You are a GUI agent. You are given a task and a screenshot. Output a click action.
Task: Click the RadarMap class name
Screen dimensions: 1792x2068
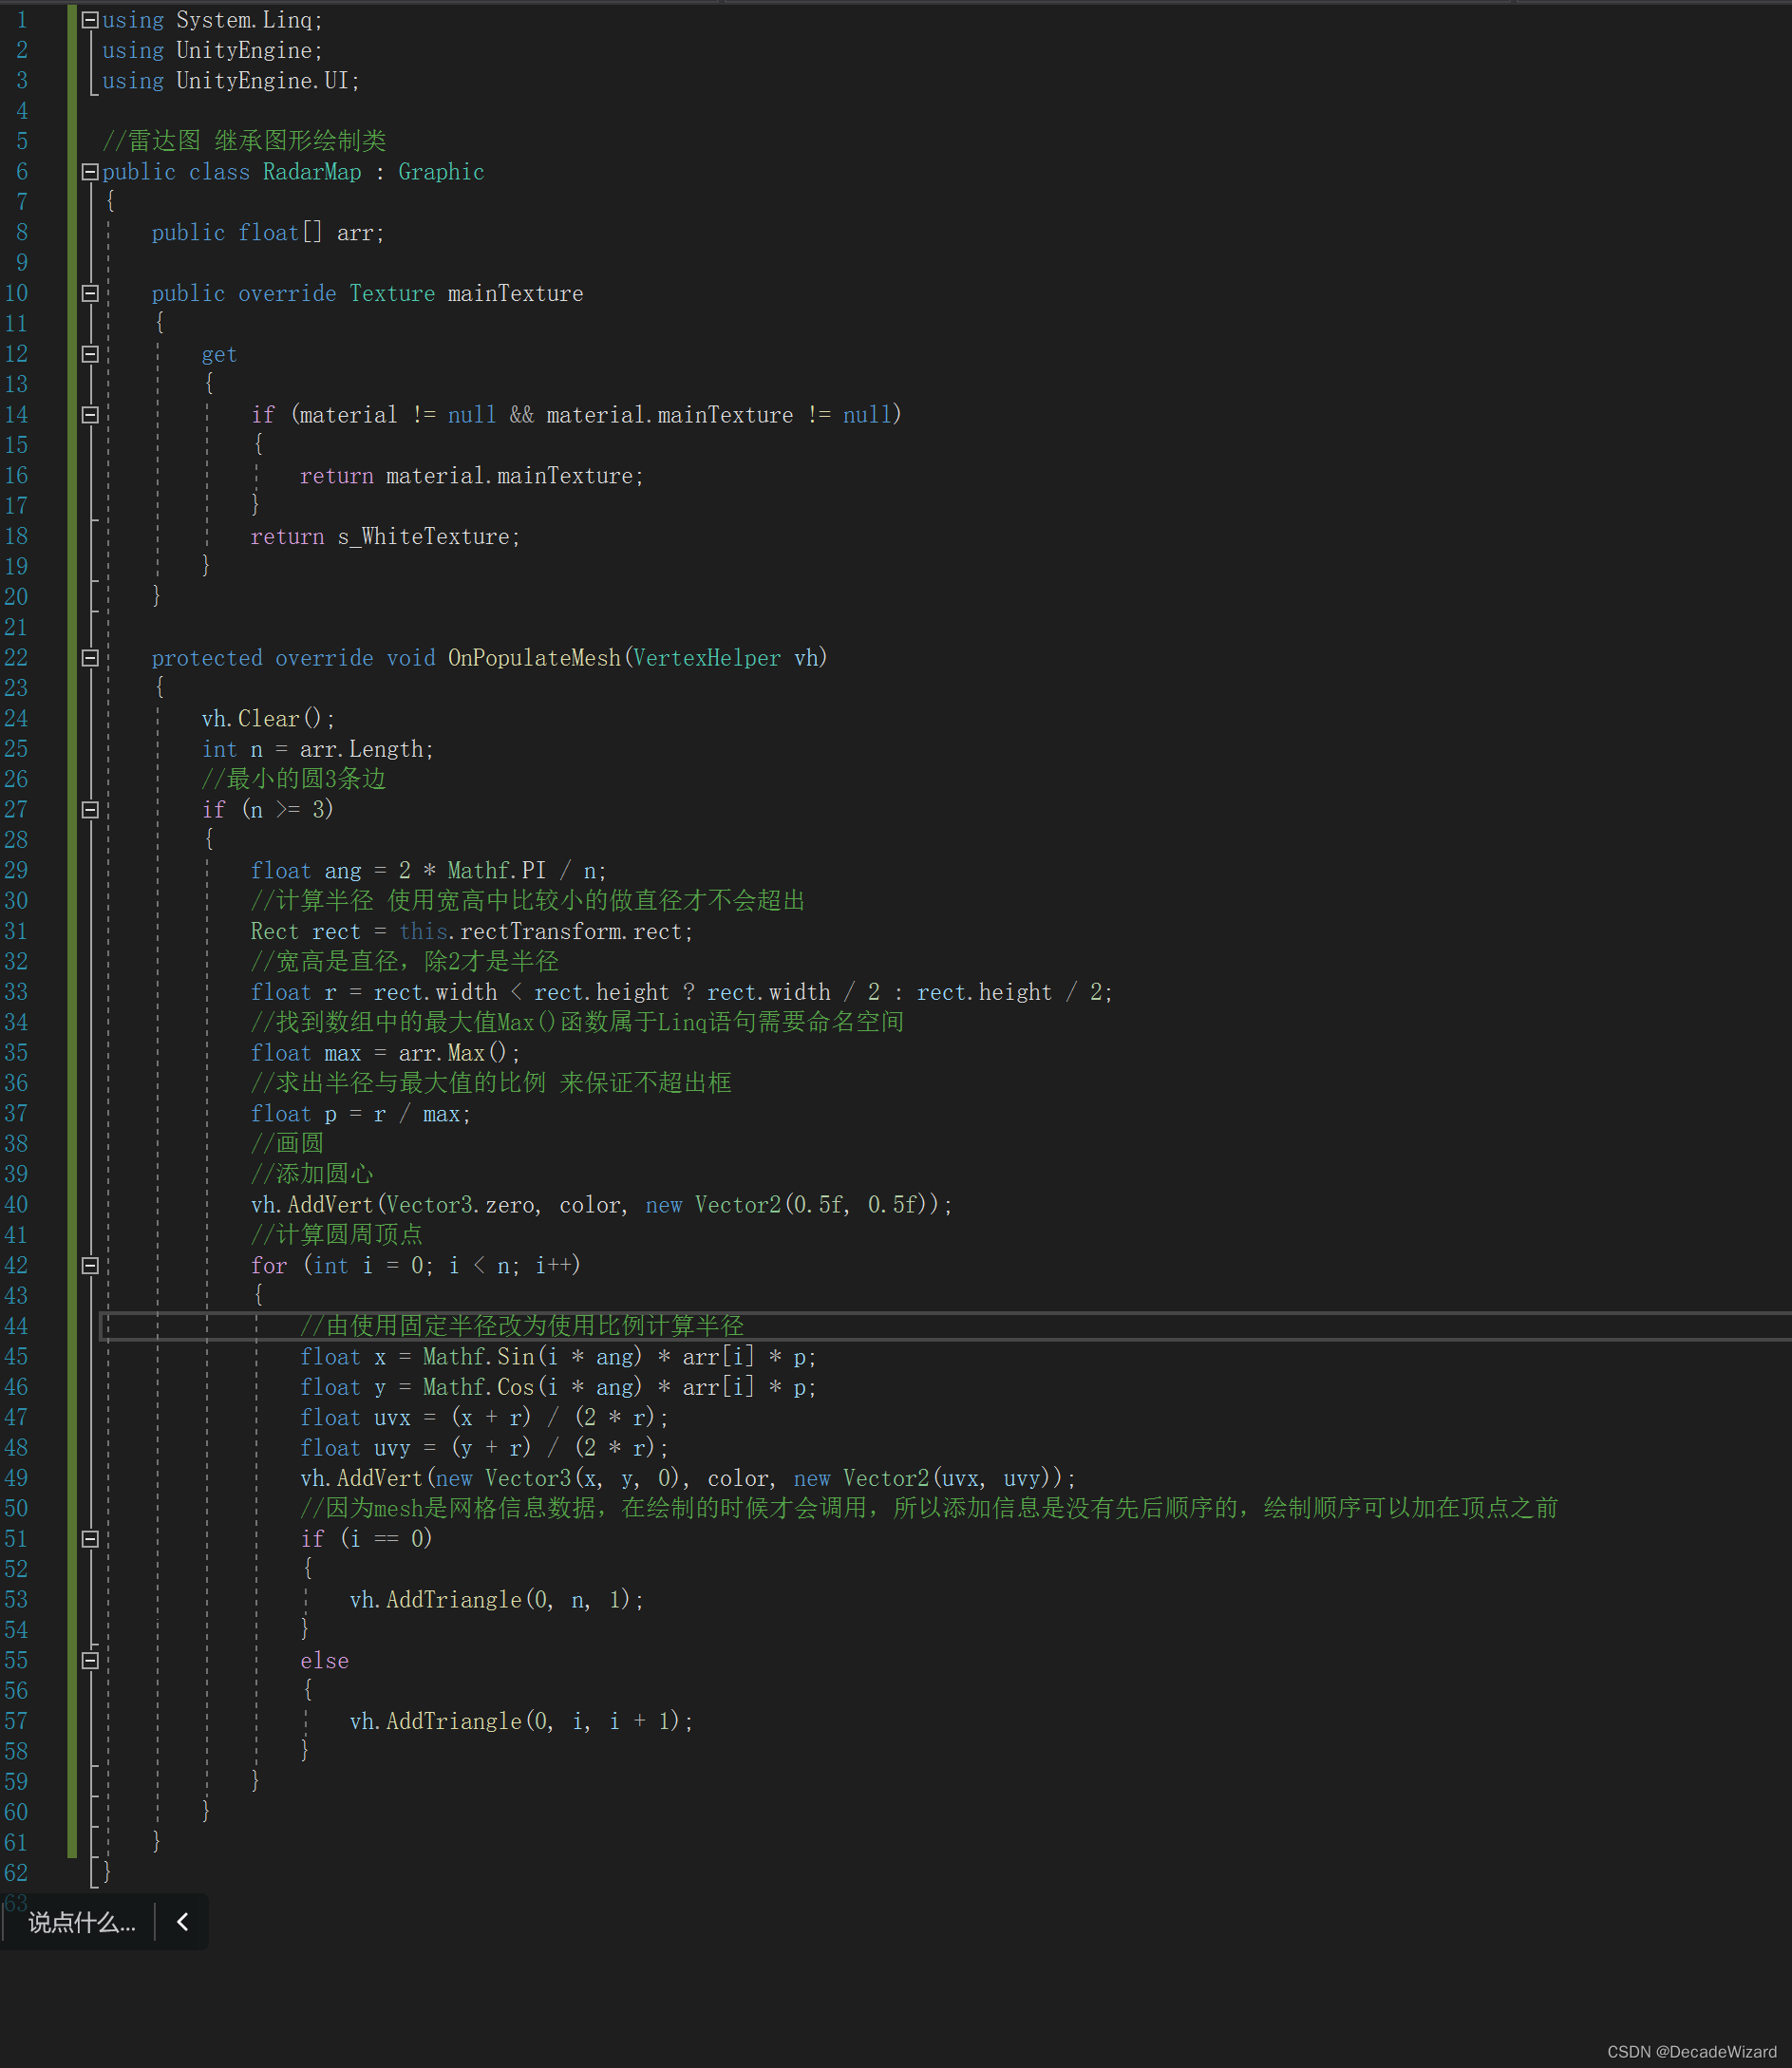(312, 172)
